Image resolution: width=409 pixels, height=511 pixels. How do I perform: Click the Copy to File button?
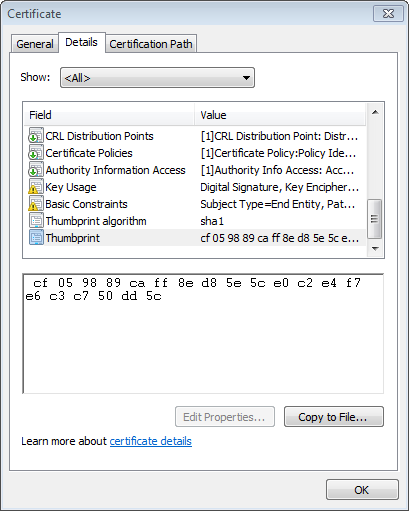click(x=334, y=417)
